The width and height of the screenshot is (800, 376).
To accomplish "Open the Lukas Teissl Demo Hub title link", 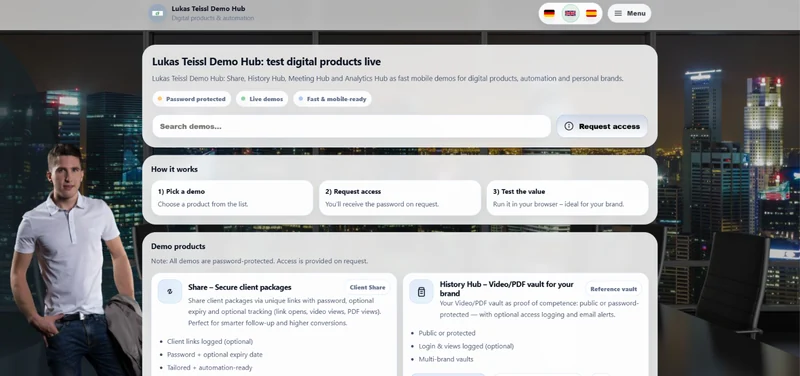I will coord(208,9).
